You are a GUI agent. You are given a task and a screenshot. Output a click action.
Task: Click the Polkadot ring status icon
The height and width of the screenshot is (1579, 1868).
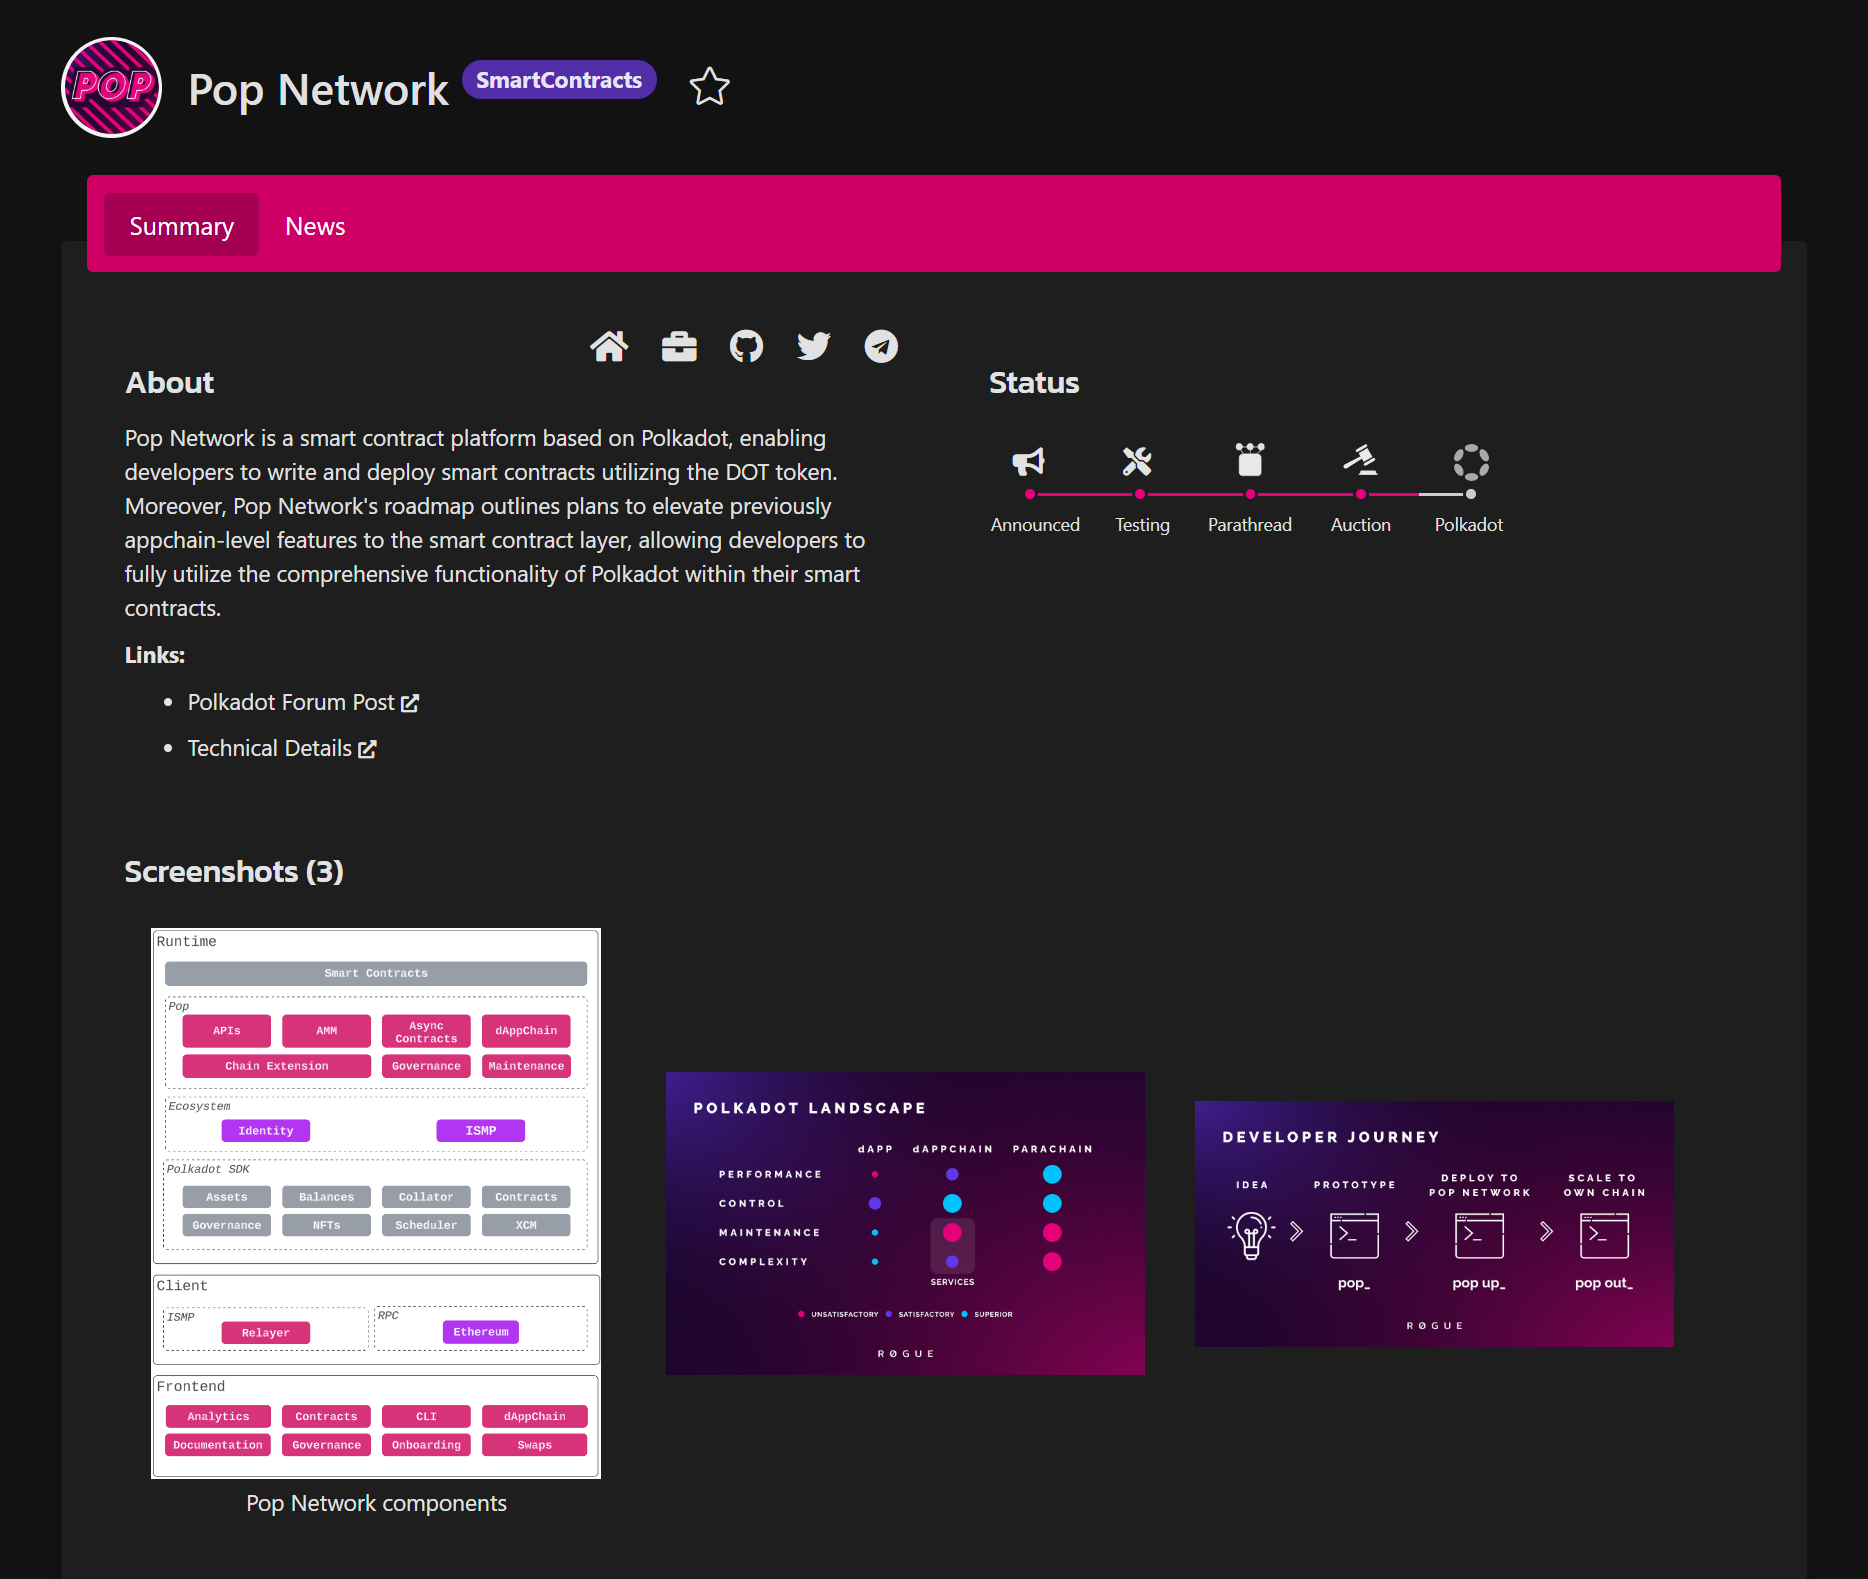point(1471,462)
